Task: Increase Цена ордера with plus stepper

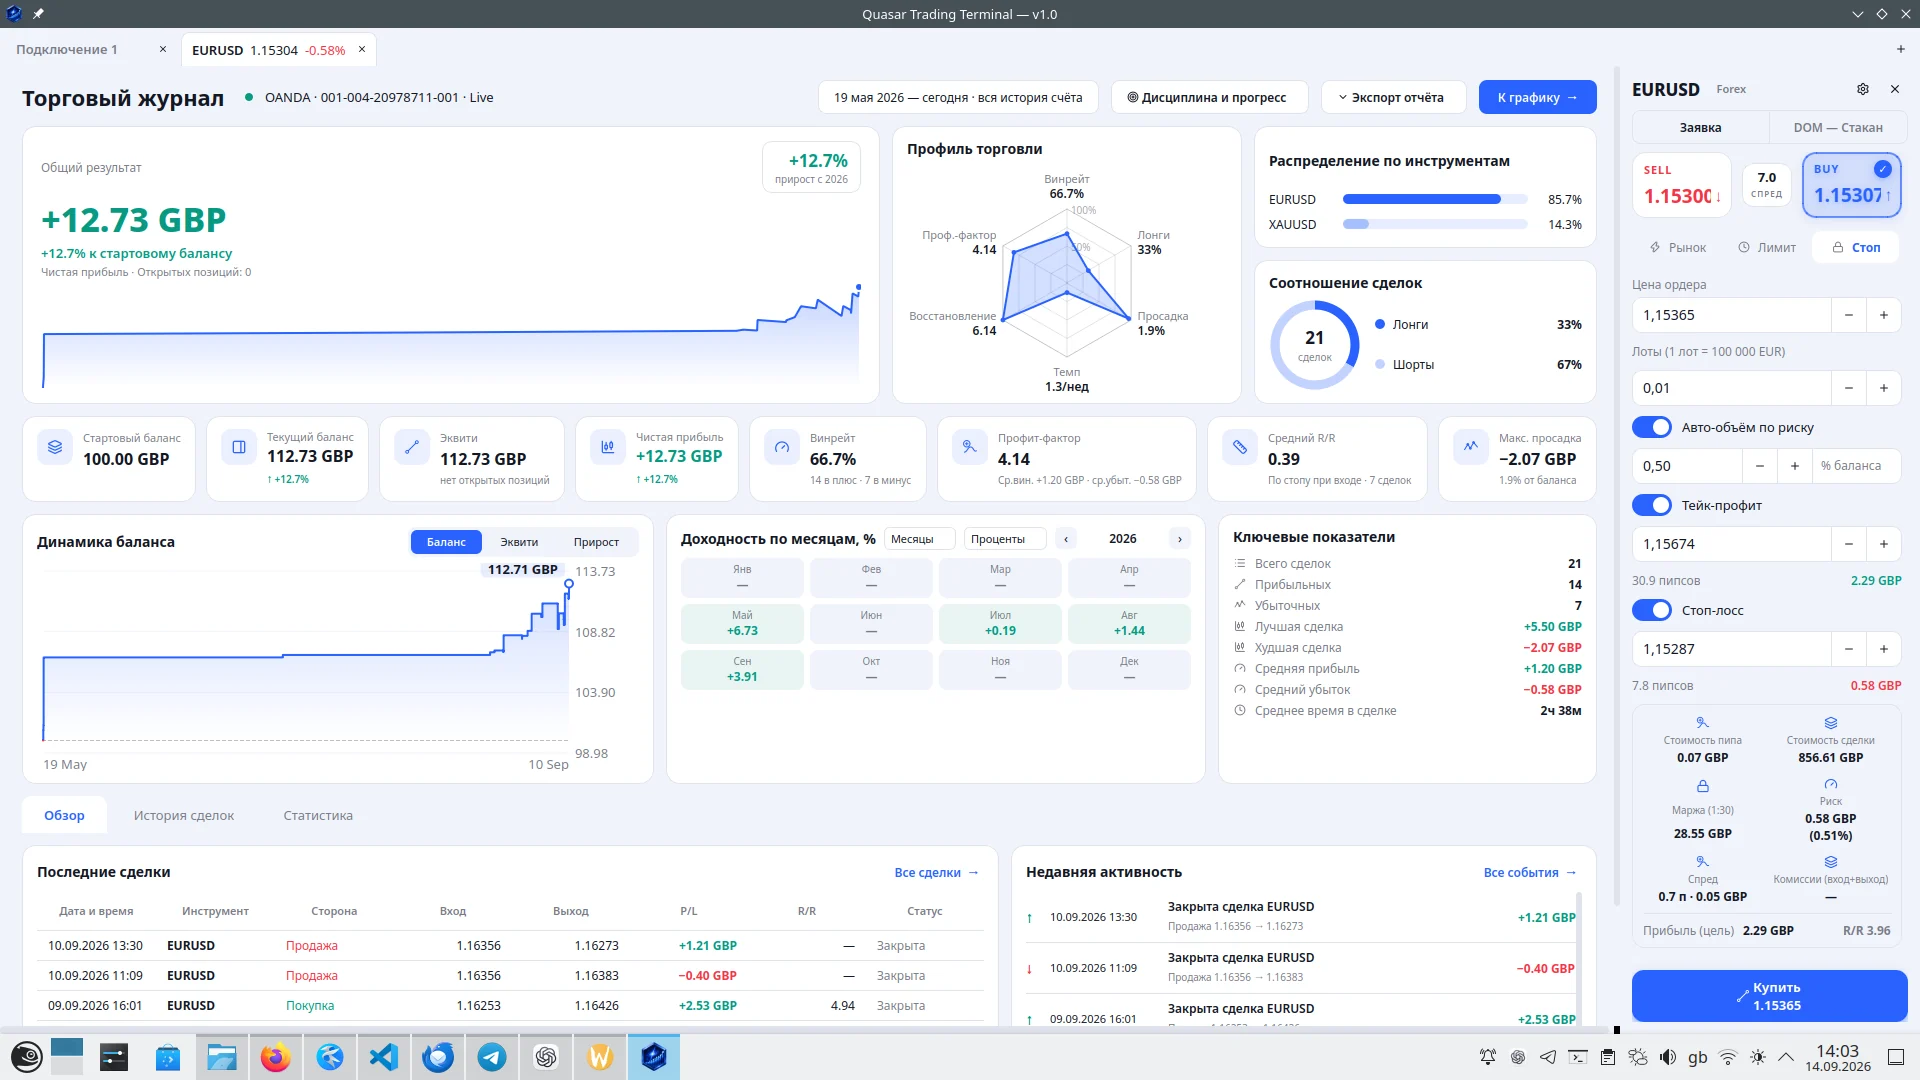Action: (1884, 315)
